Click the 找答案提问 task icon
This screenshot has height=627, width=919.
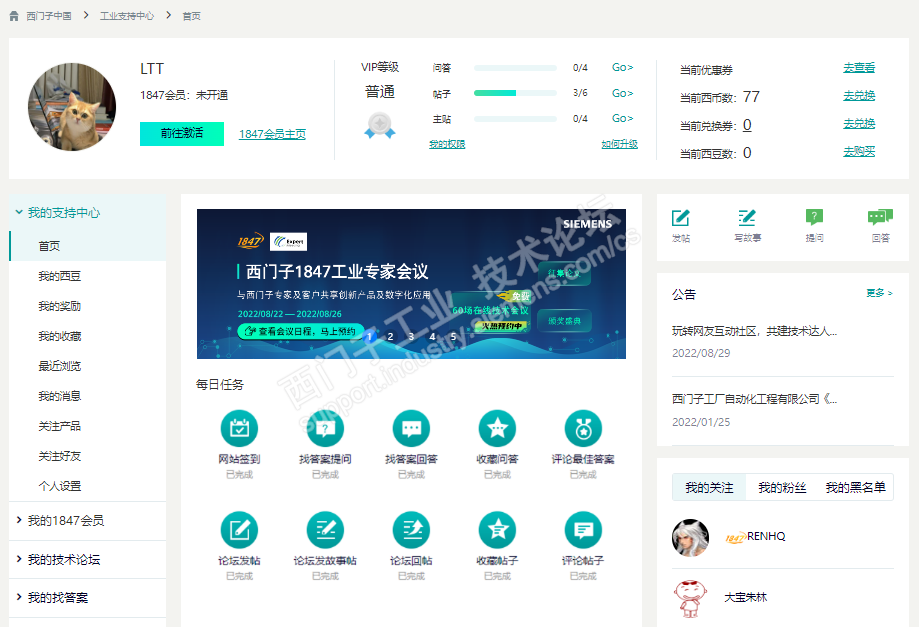(325, 428)
